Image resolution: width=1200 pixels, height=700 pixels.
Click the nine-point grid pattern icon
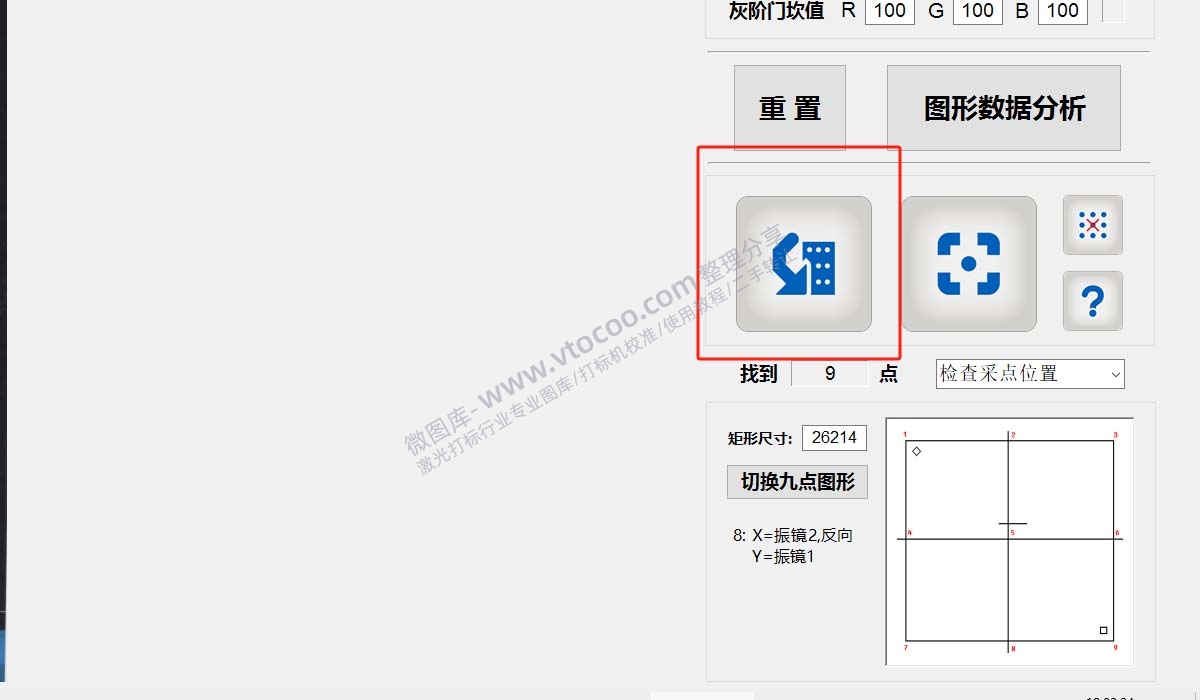pos(1092,225)
